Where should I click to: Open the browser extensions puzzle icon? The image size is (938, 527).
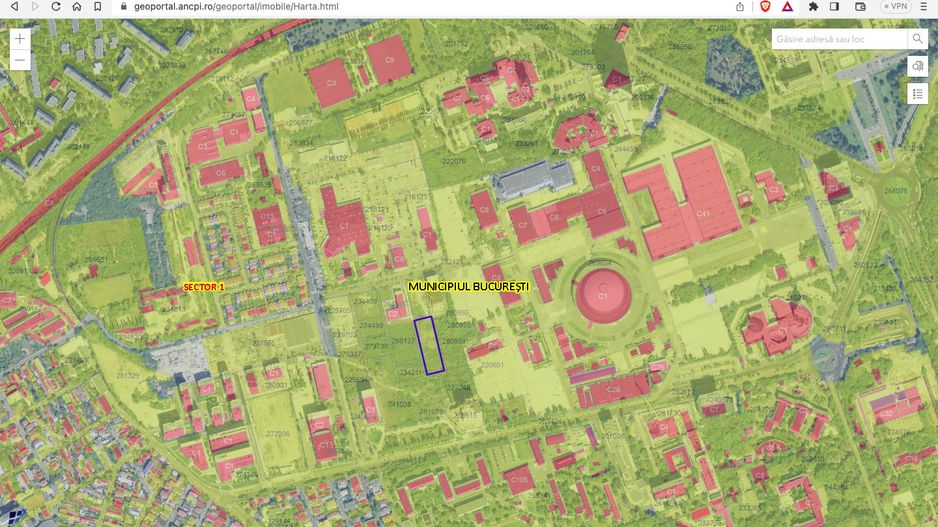(x=814, y=6)
